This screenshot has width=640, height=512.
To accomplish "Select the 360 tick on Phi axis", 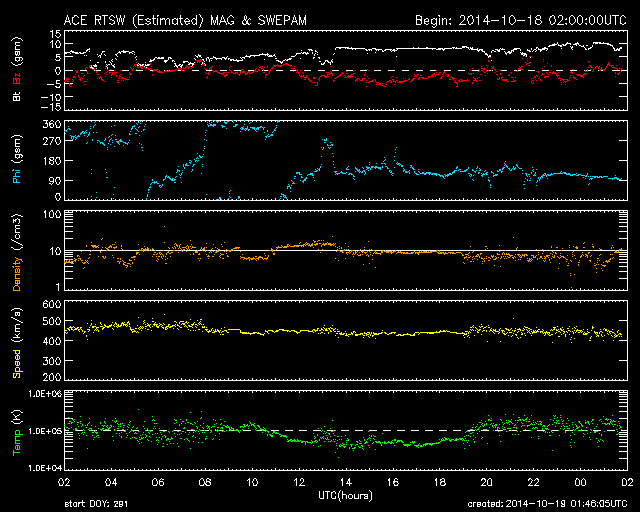I will coord(52,124).
